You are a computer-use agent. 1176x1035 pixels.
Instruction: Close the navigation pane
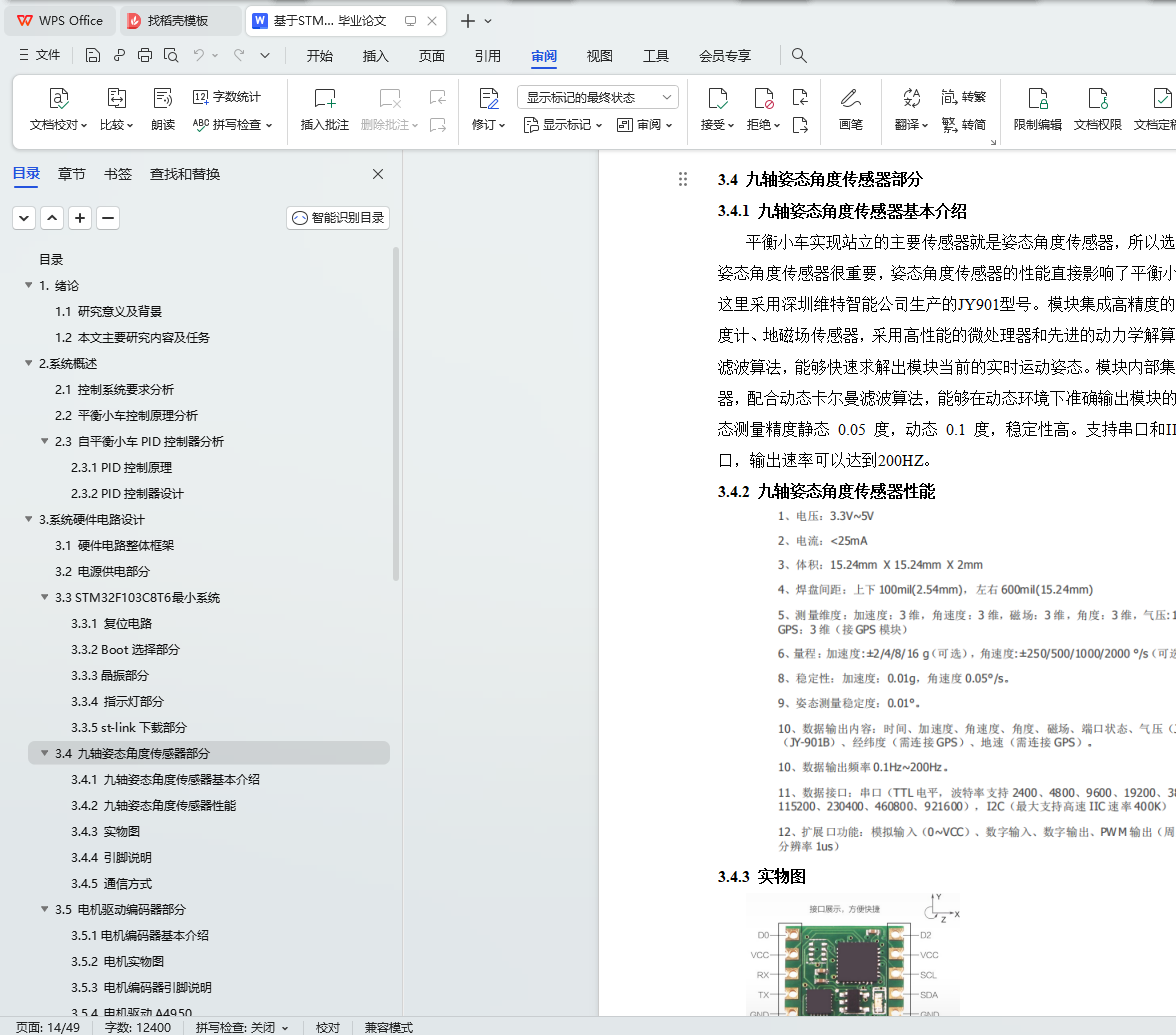pyautogui.click(x=378, y=174)
